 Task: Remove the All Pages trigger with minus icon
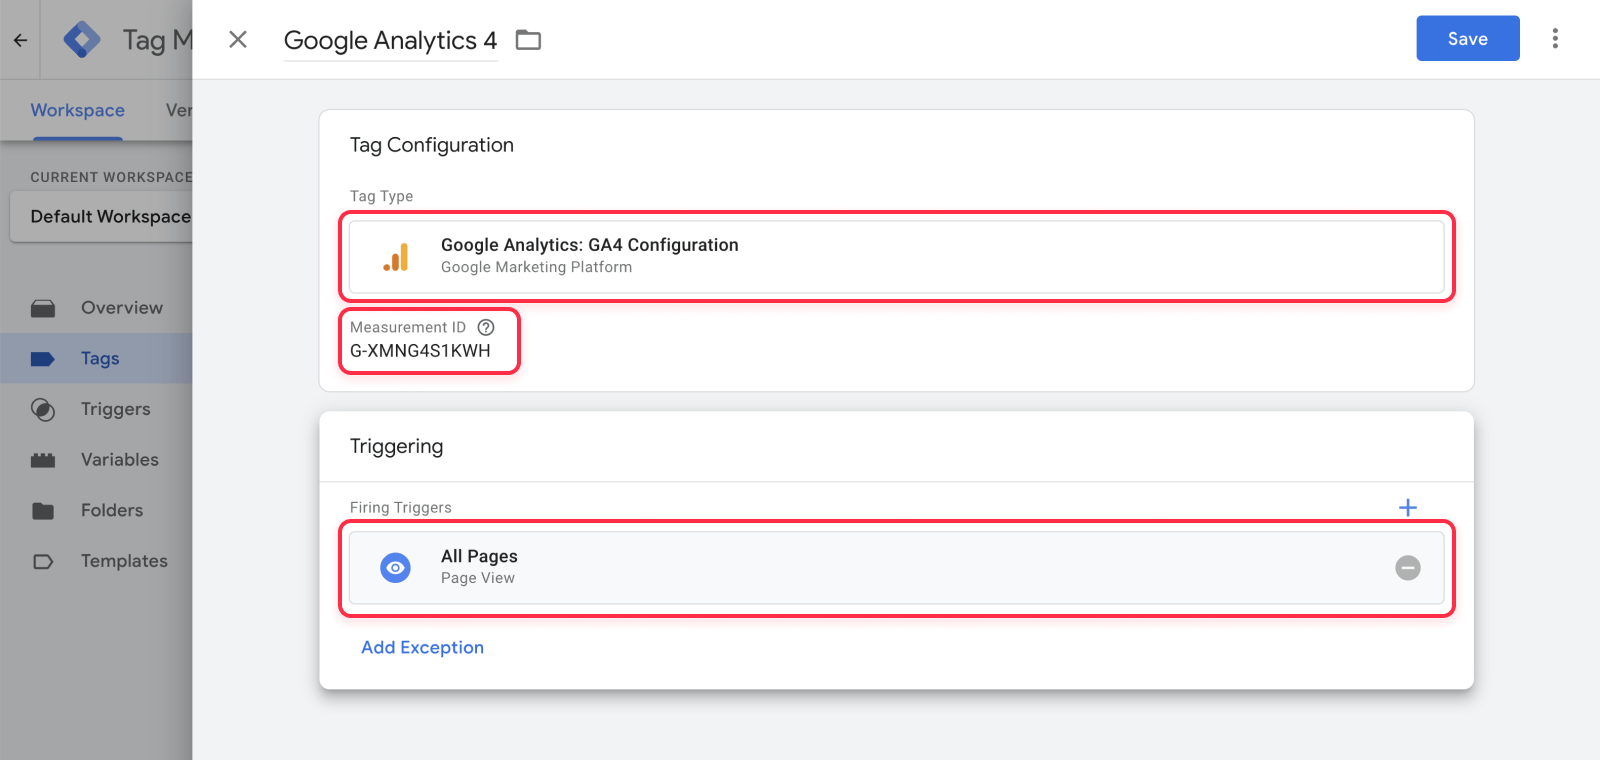click(1408, 568)
